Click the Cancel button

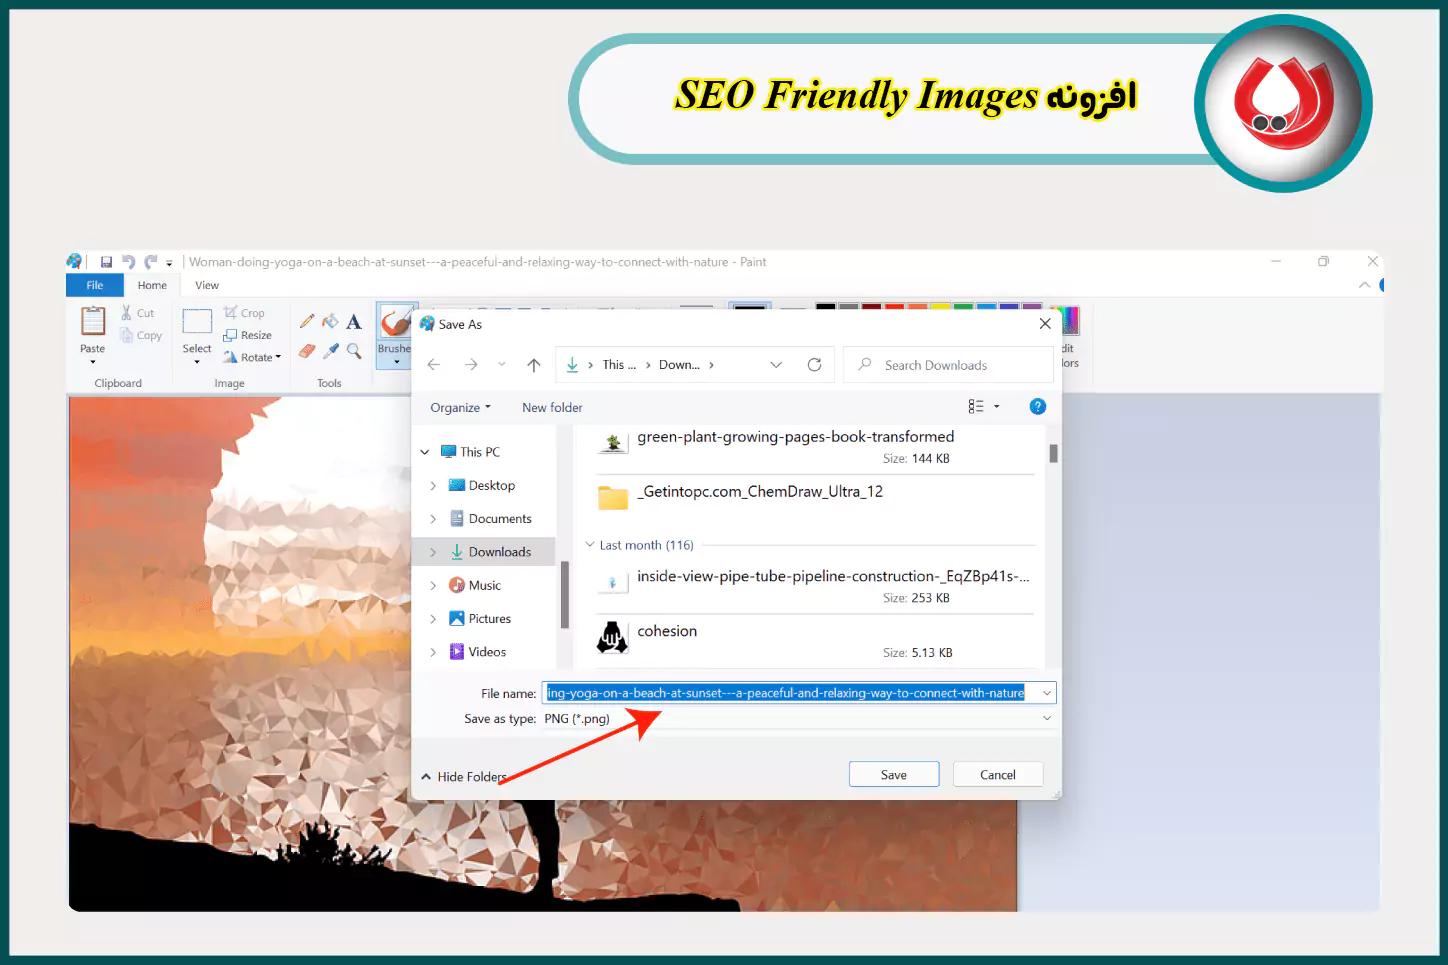997,774
